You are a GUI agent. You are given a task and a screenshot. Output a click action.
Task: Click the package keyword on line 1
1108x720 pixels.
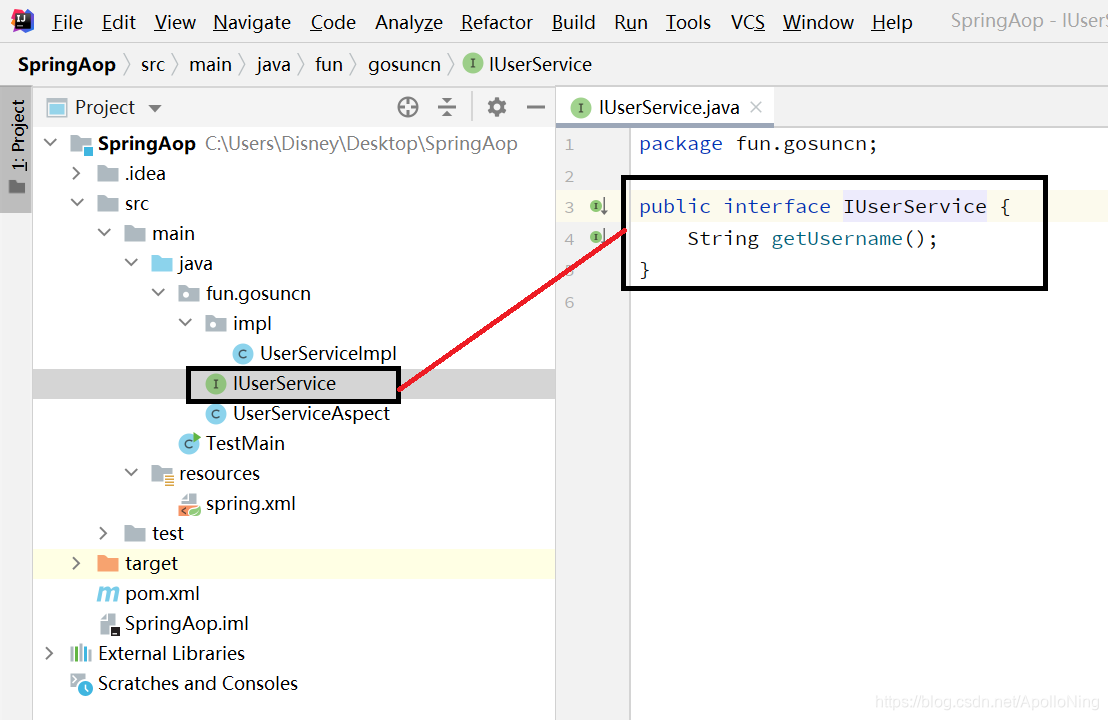(680, 144)
